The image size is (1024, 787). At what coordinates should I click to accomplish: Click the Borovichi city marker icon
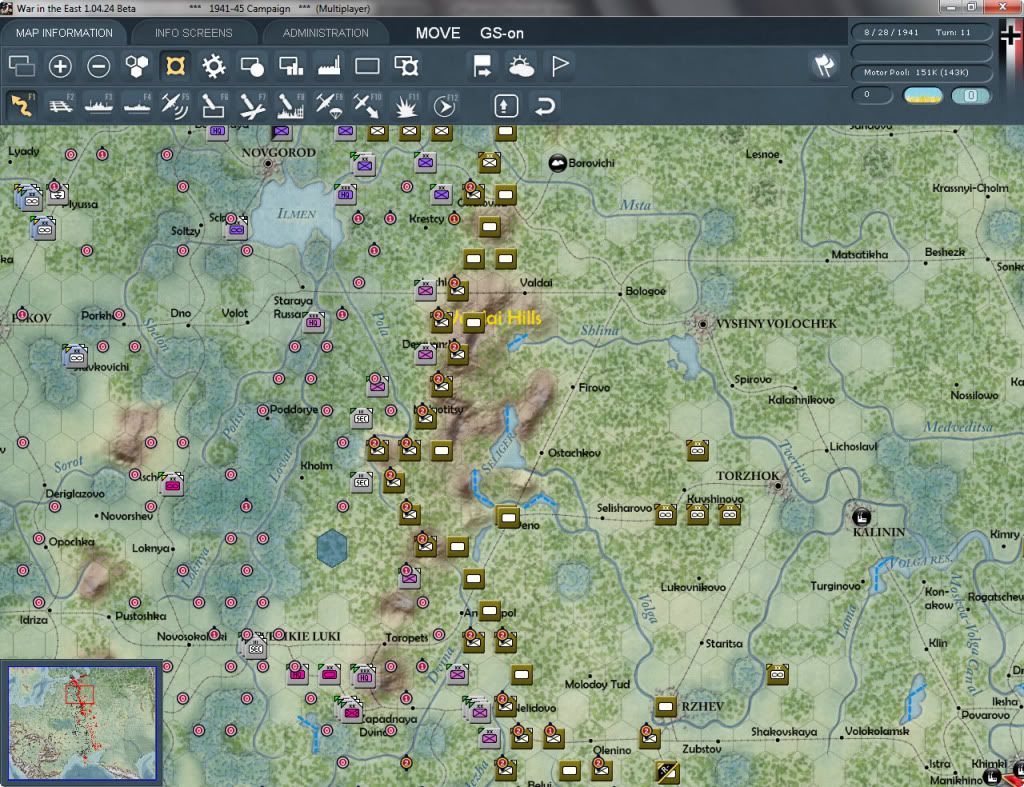click(x=557, y=163)
